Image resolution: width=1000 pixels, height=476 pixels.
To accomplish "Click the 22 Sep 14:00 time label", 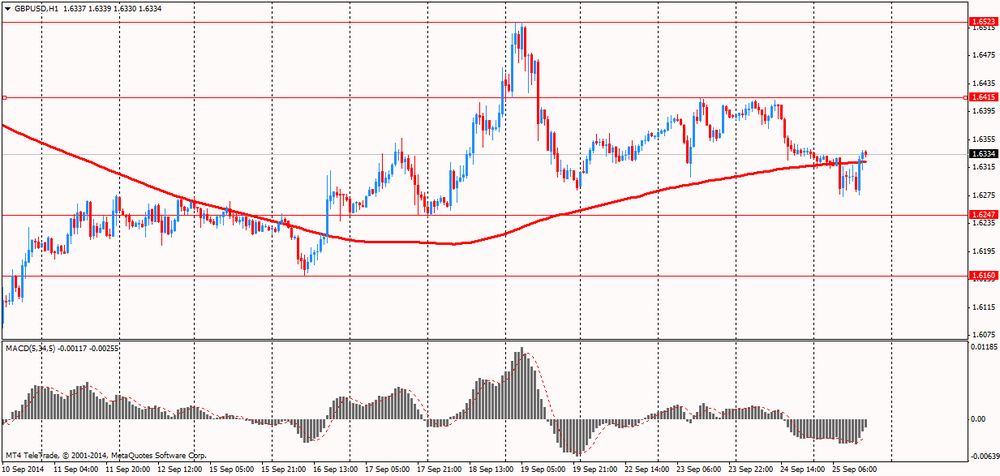I will coord(648,469).
